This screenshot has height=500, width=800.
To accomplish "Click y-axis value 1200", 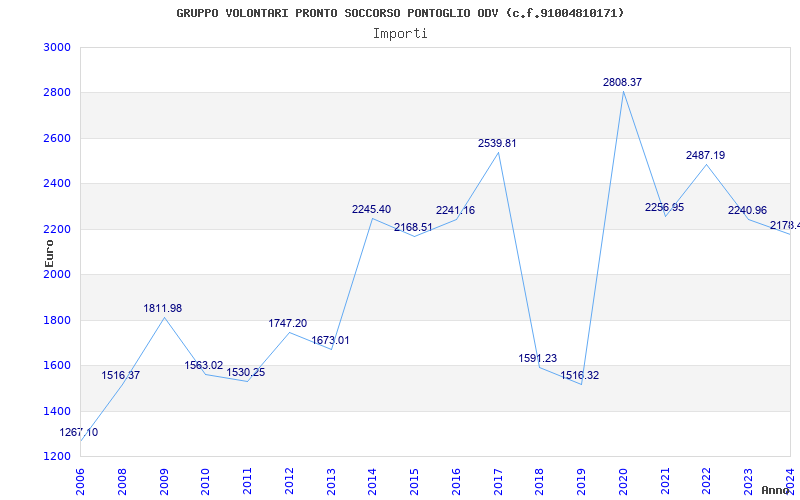I will 57,457.
